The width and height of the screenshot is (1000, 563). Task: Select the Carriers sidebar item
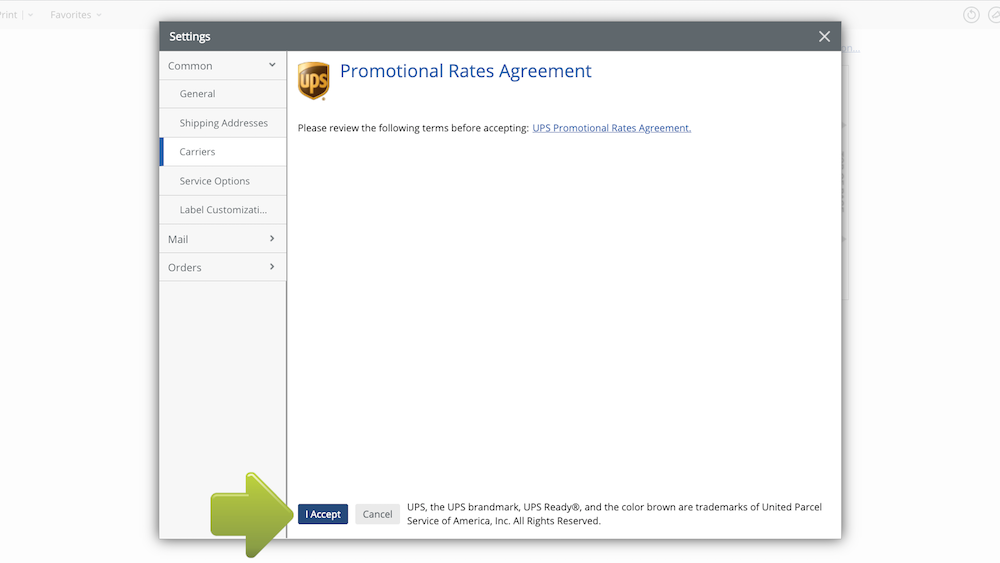pos(198,152)
